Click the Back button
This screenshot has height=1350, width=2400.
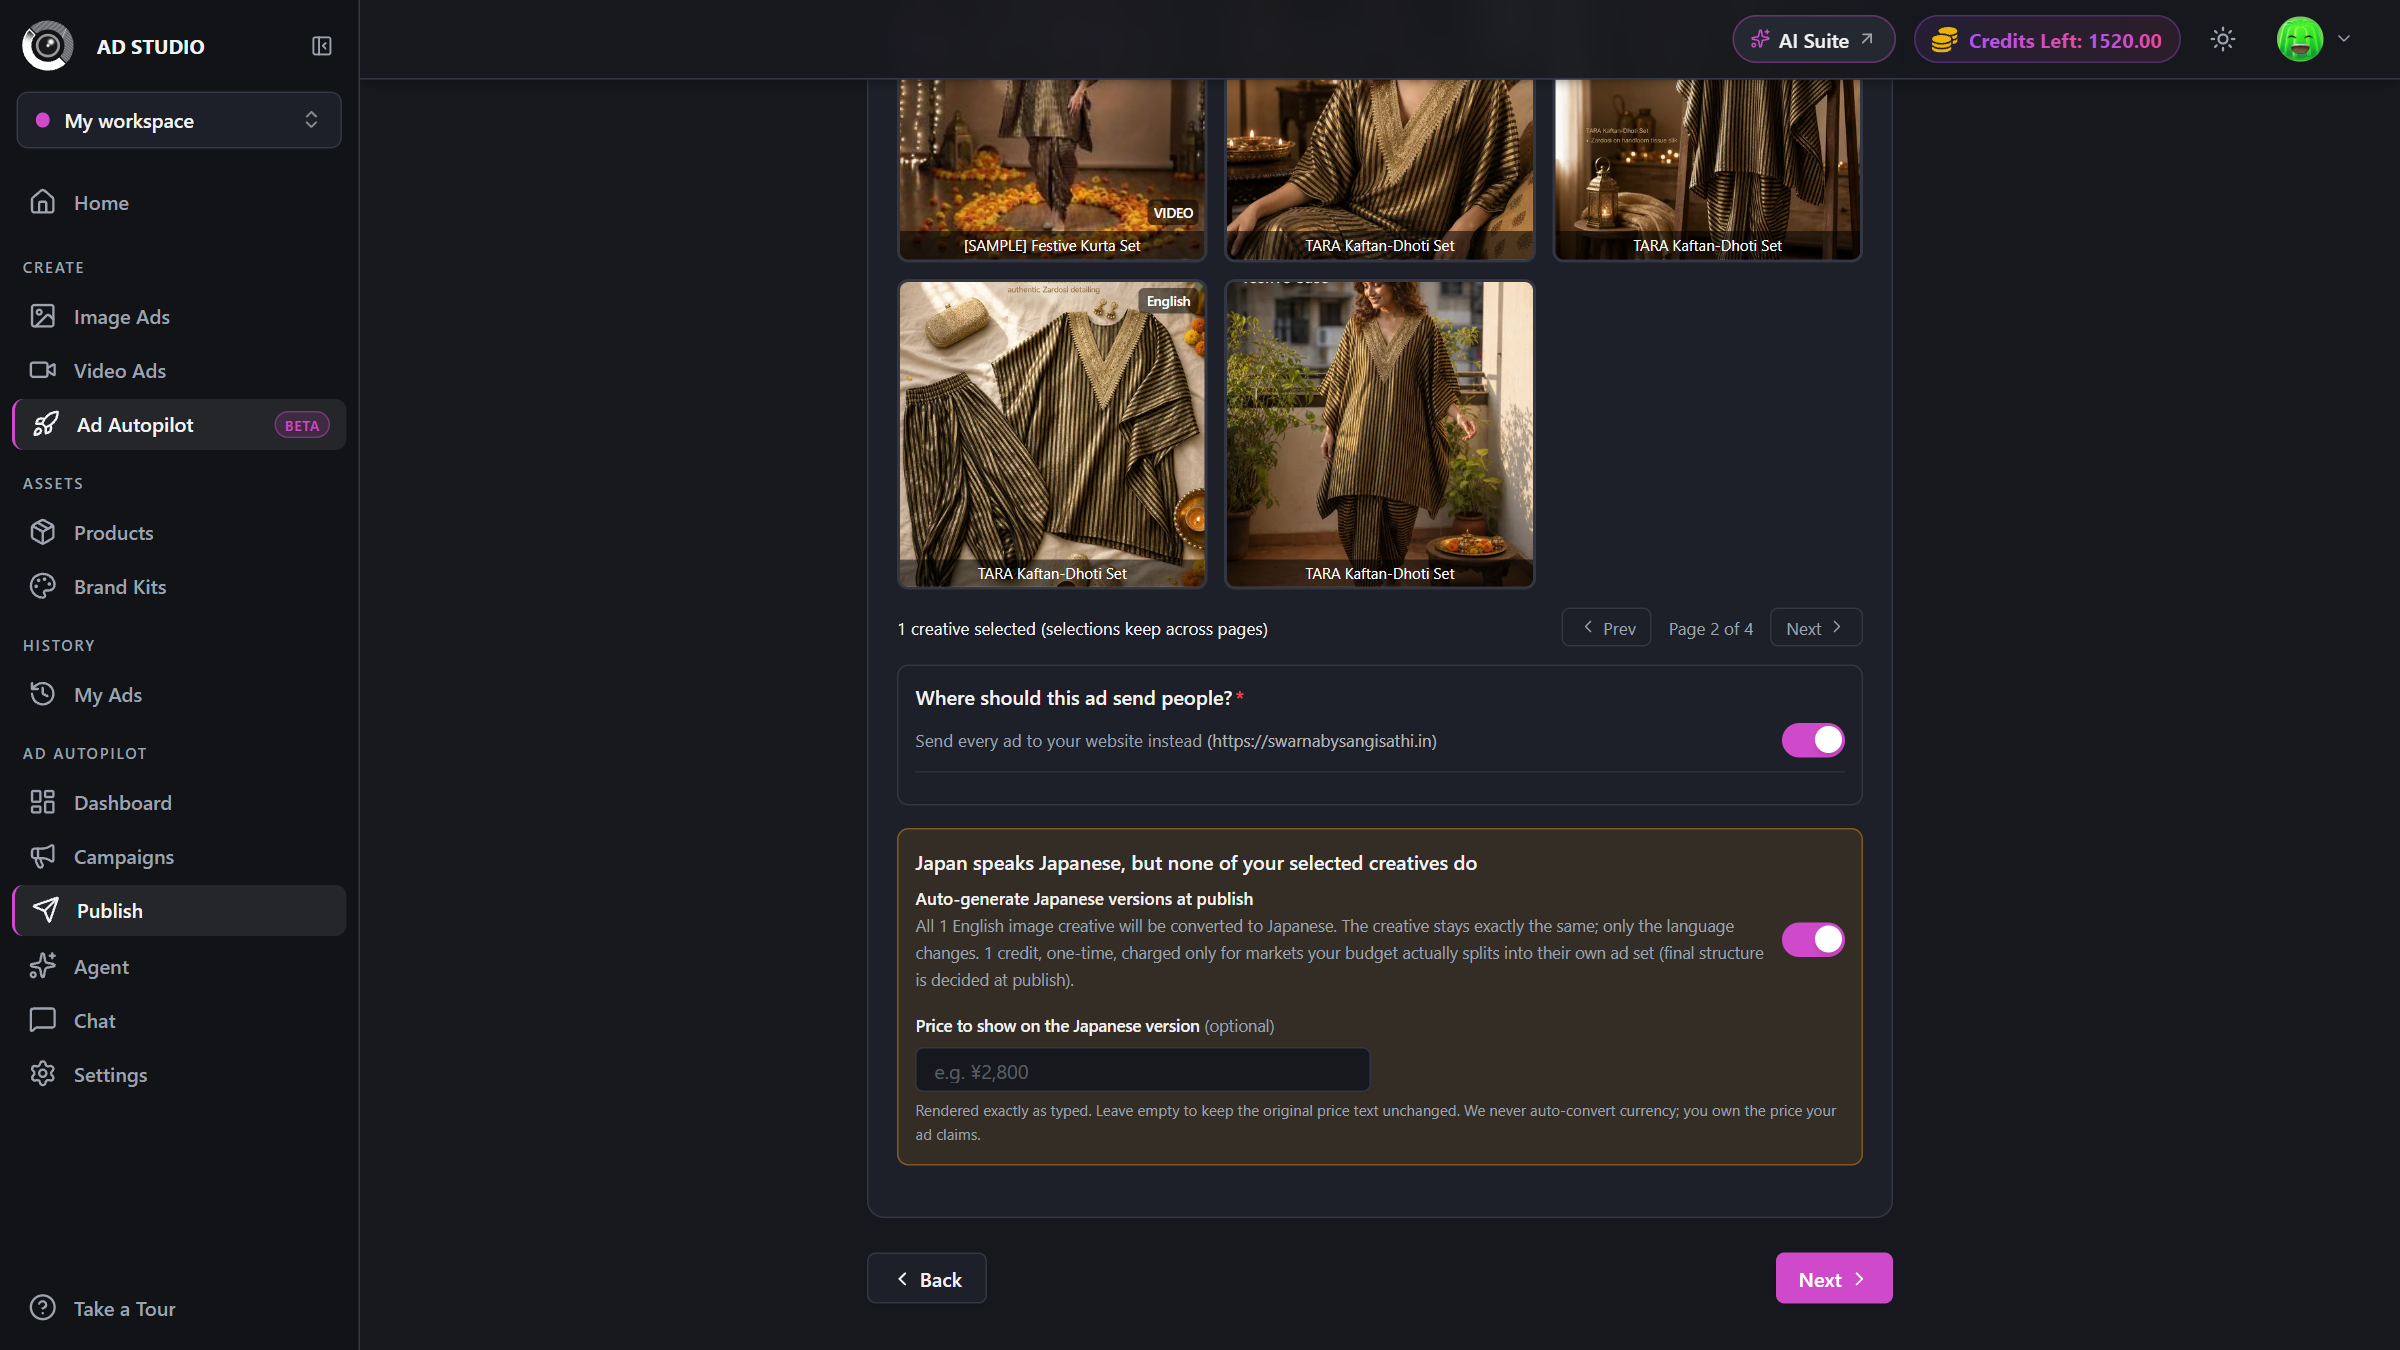tap(926, 1278)
